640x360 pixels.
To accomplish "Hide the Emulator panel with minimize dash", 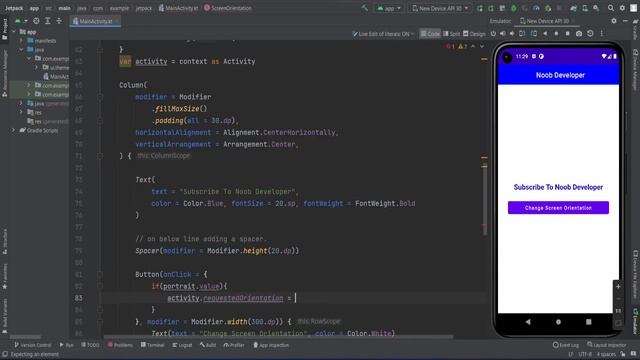I will click(x=625, y=21).
